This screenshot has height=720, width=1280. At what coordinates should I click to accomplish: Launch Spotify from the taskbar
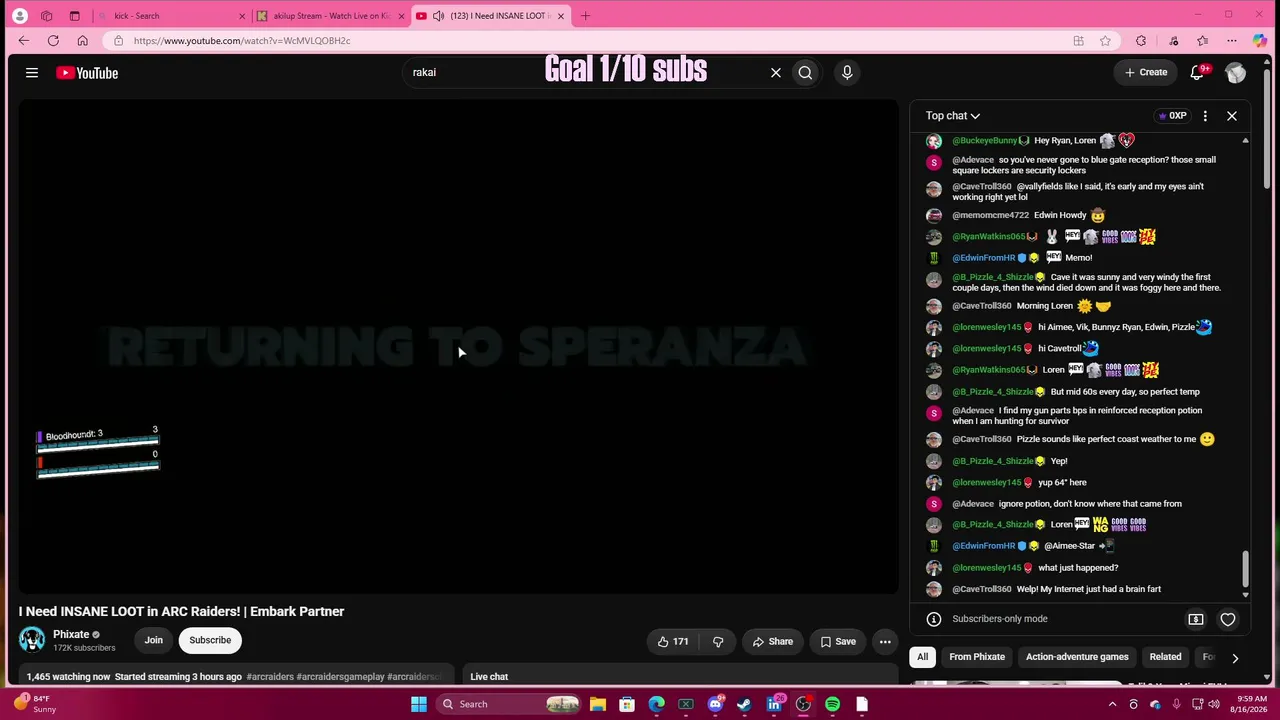point(832,704)
